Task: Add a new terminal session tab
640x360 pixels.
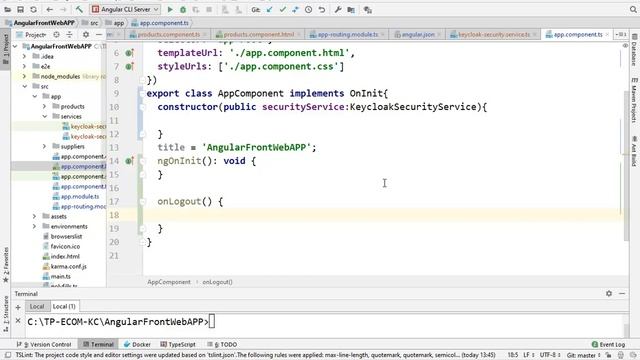Action: pos(18,307)
